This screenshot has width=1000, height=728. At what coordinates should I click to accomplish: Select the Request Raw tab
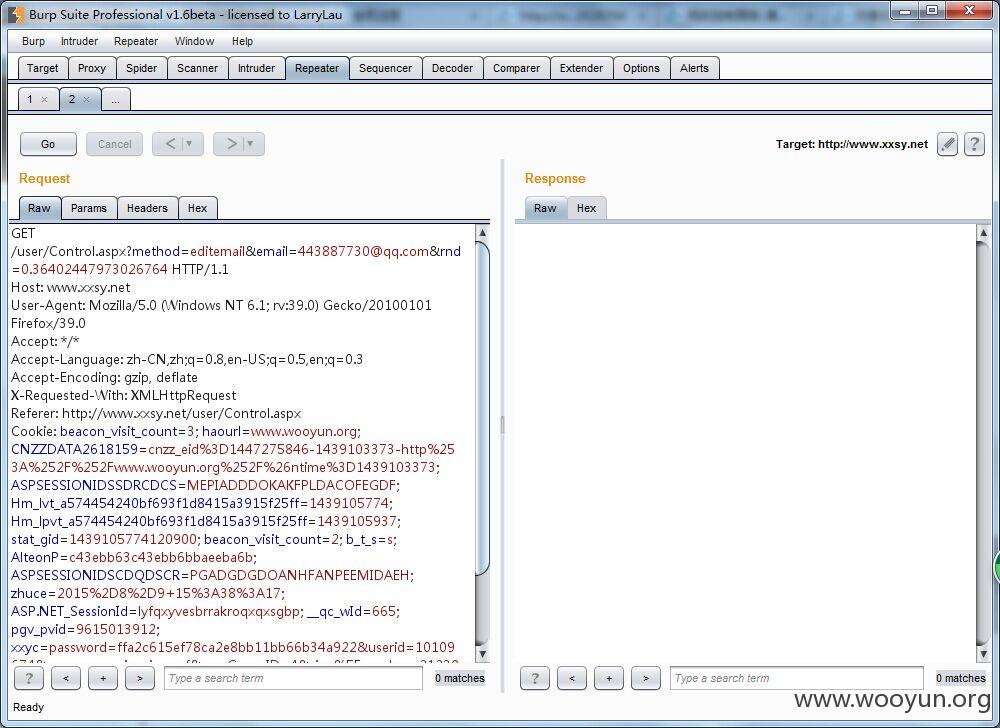pyautogui.click(x=39, y=208)
